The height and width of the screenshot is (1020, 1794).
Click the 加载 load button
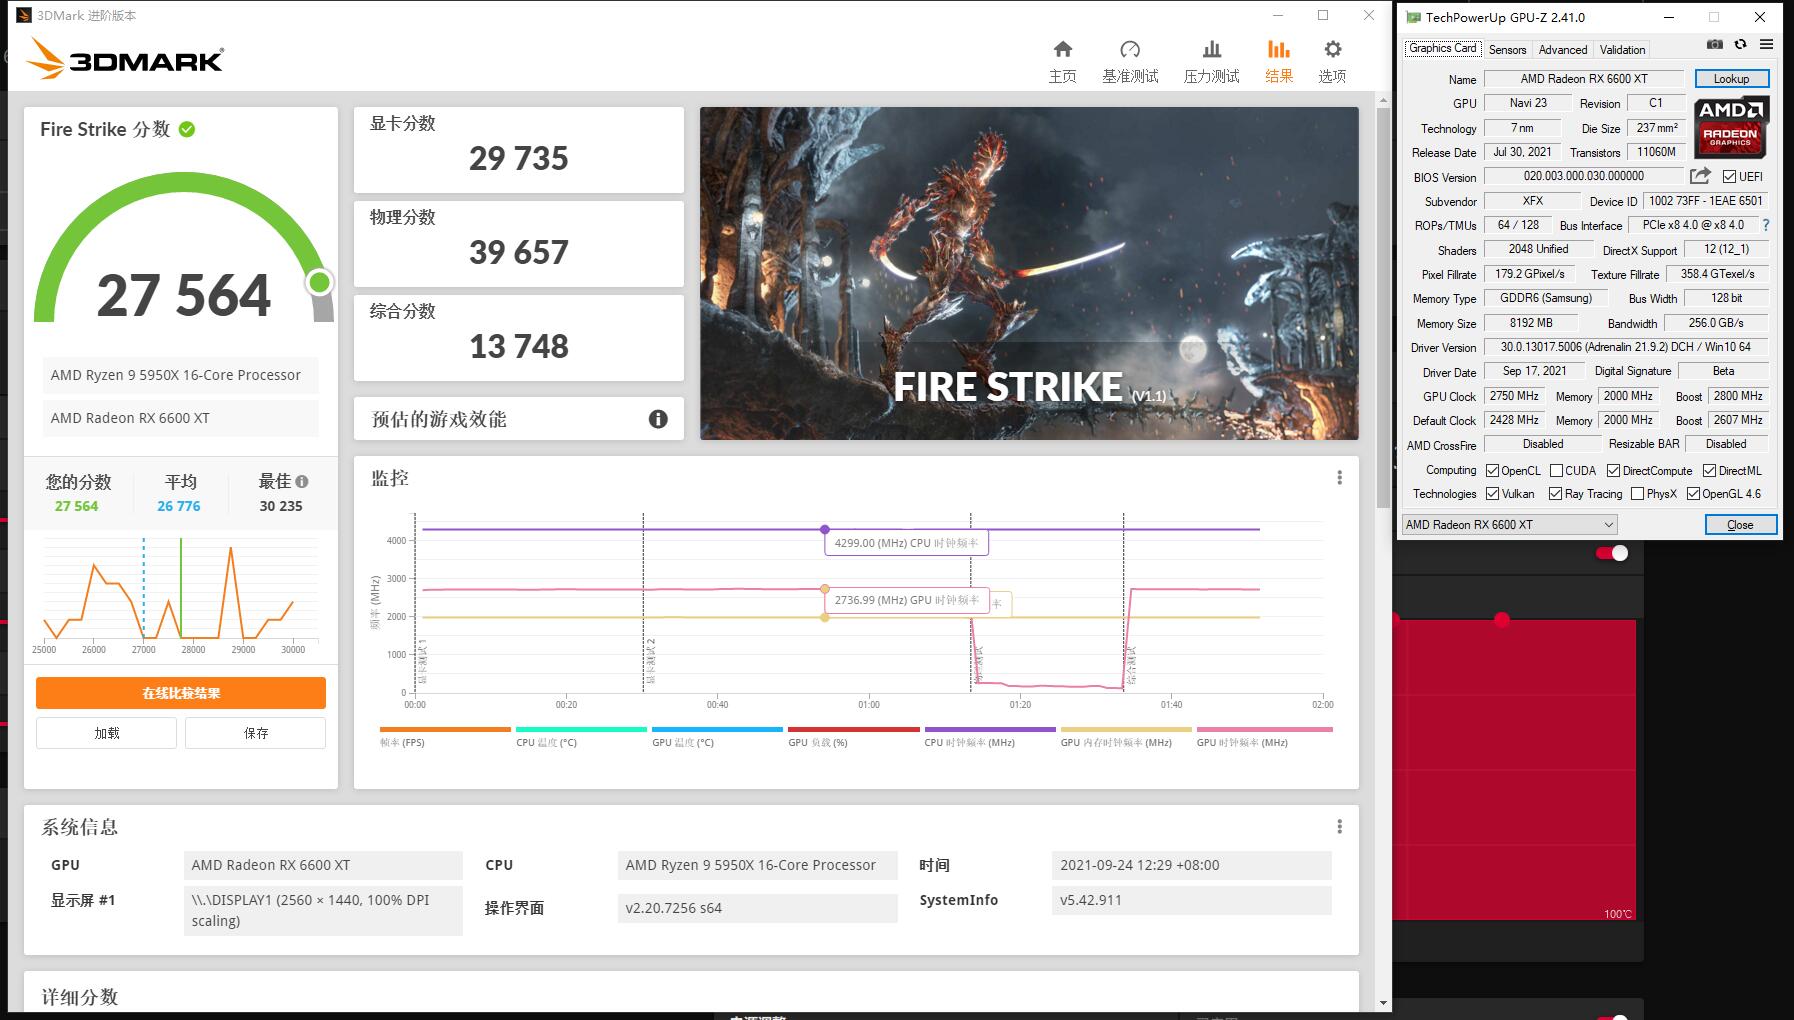click(106, 733)
